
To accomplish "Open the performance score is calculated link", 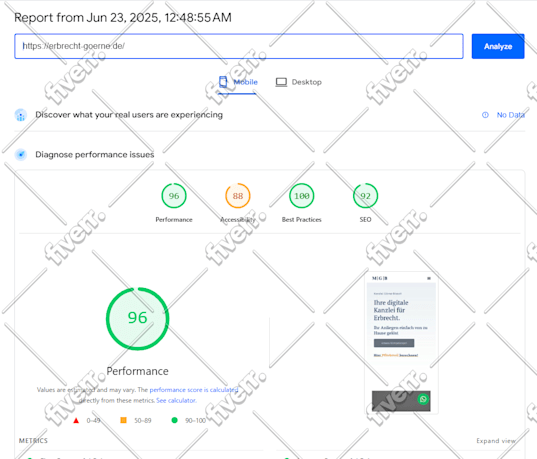I will coord(194,390).
